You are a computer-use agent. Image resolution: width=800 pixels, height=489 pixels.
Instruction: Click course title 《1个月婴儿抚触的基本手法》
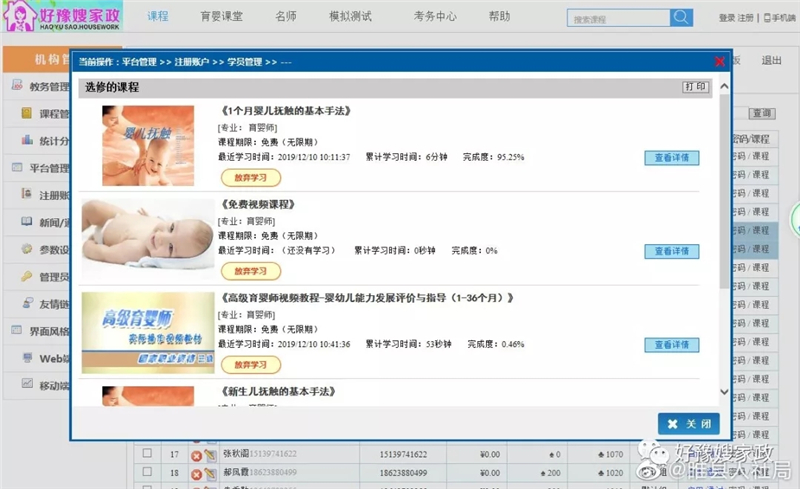(285, 111)
